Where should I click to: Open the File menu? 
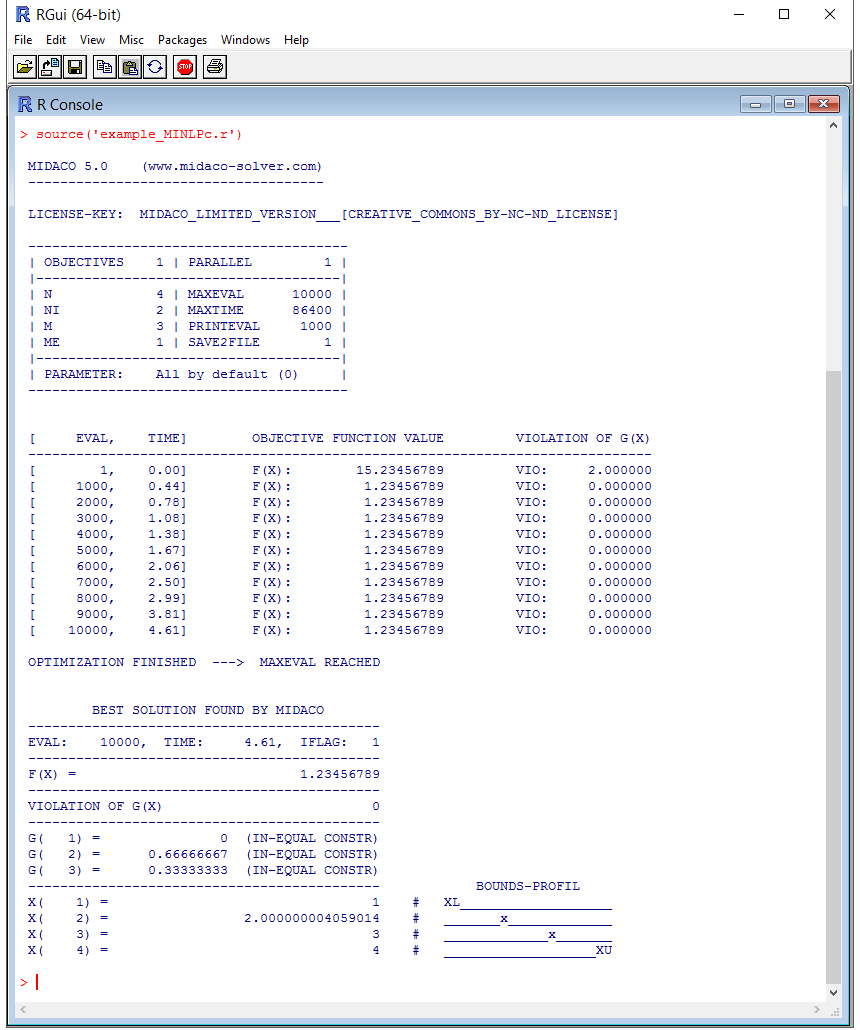23,40
